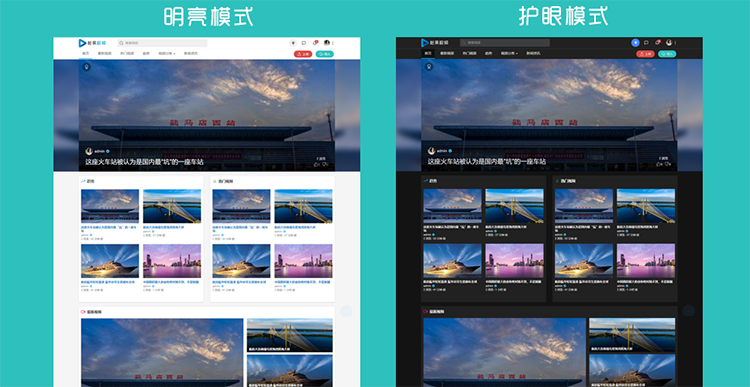
Task: Click 热门视频 section icon in dark mode
Action: pyautogui.click(x=557, y=181)
